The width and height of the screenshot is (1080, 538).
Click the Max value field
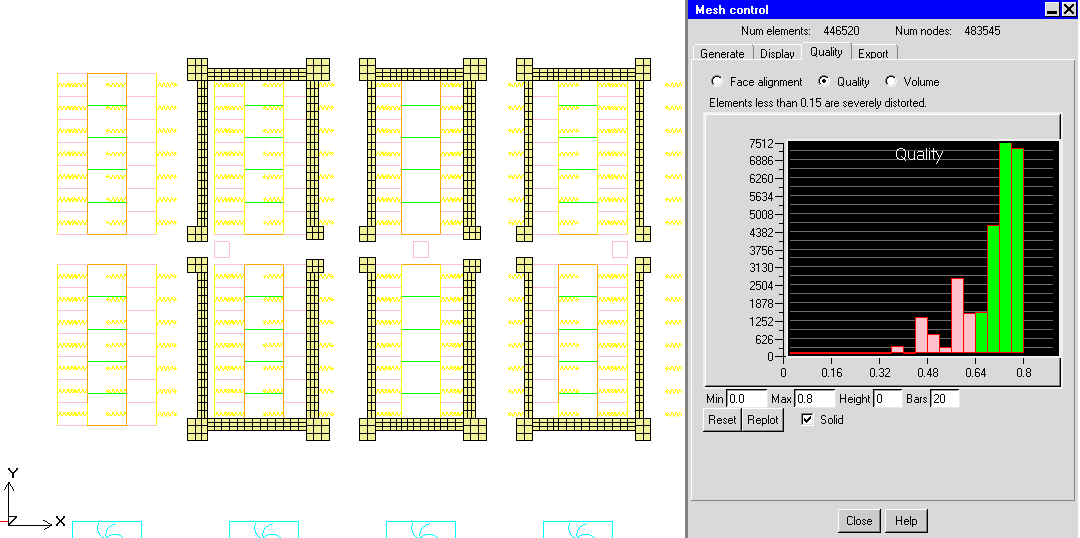tap(815, 399)
